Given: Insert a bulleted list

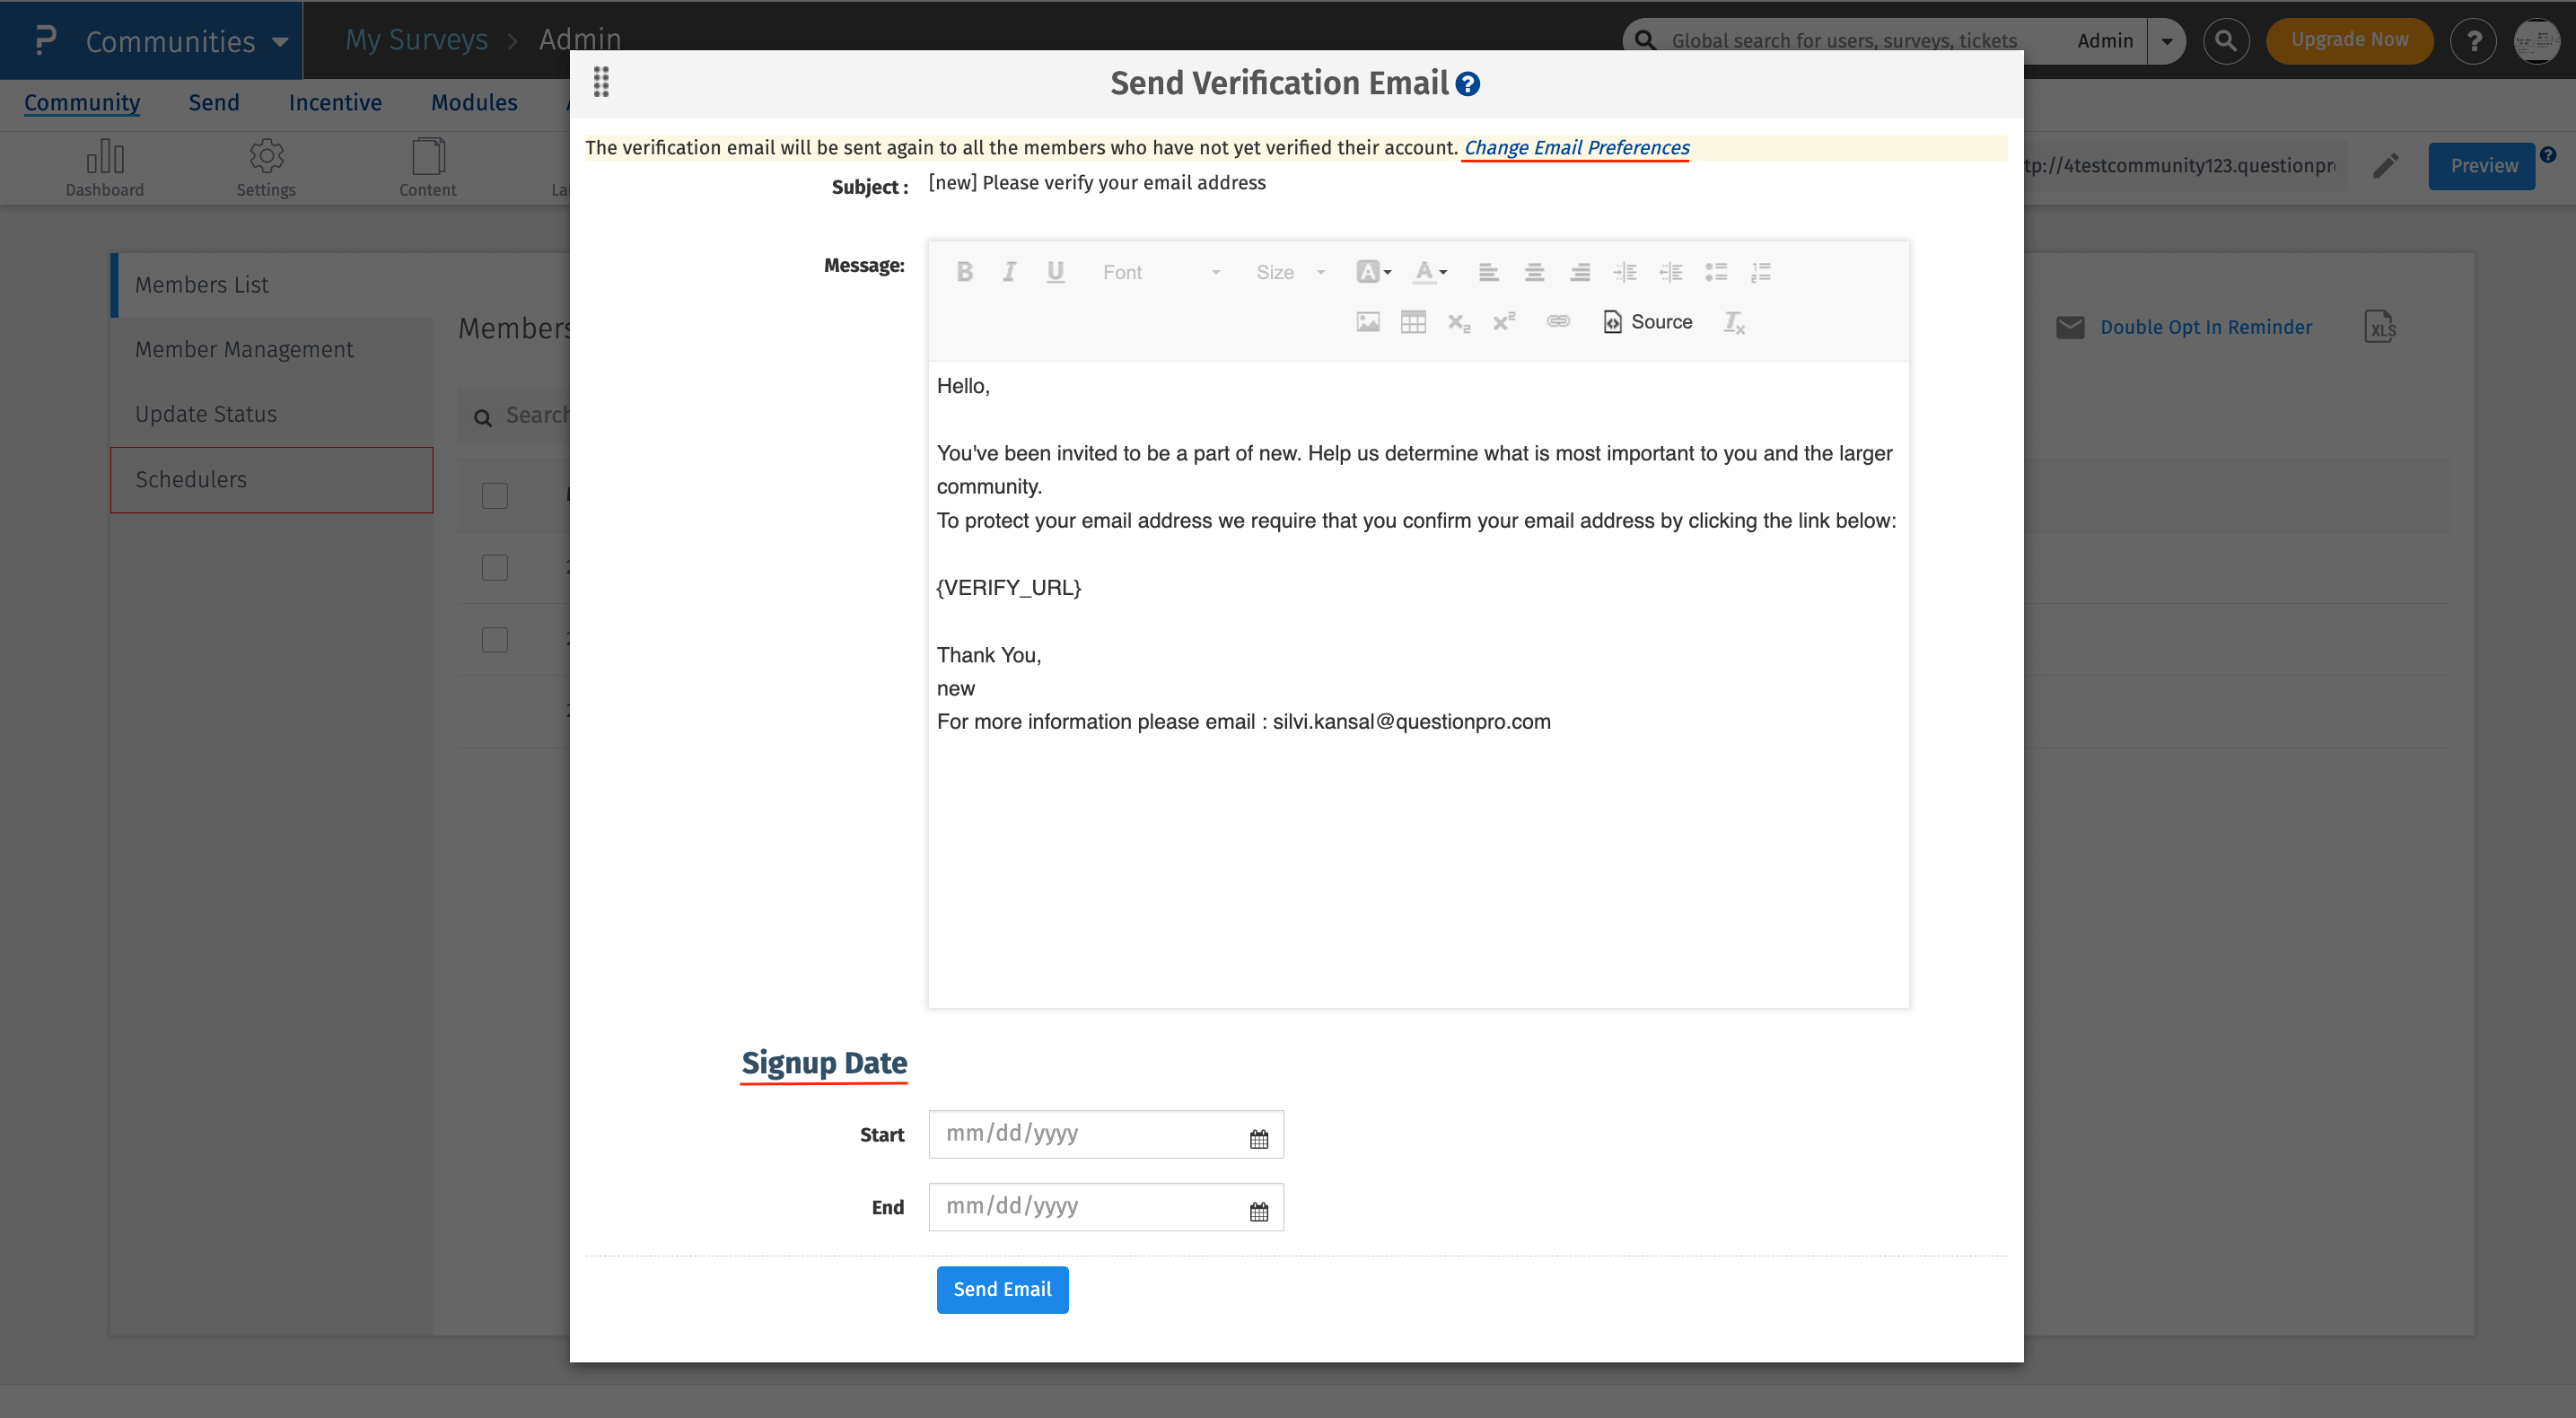Looking at the screenshot, I should point(1716,272).
